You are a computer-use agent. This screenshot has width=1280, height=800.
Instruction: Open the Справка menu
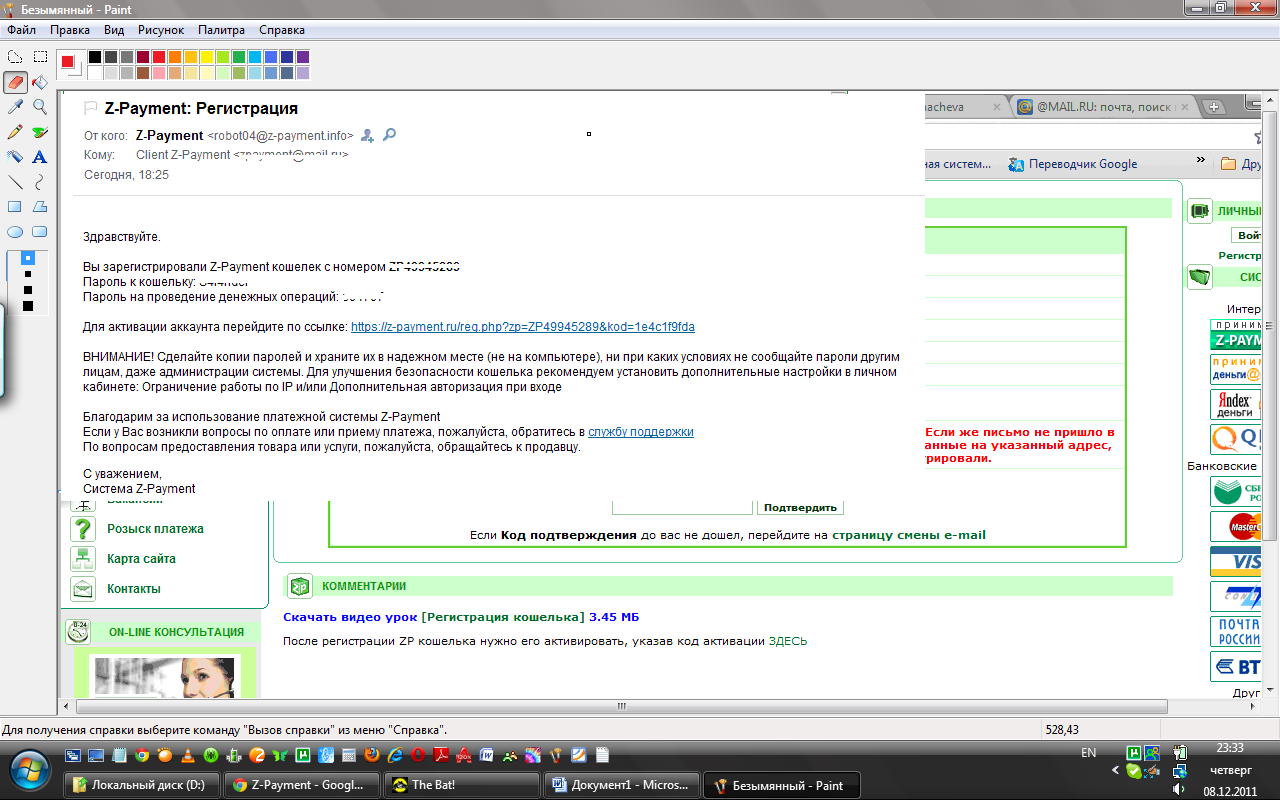[x=282, y=30]
